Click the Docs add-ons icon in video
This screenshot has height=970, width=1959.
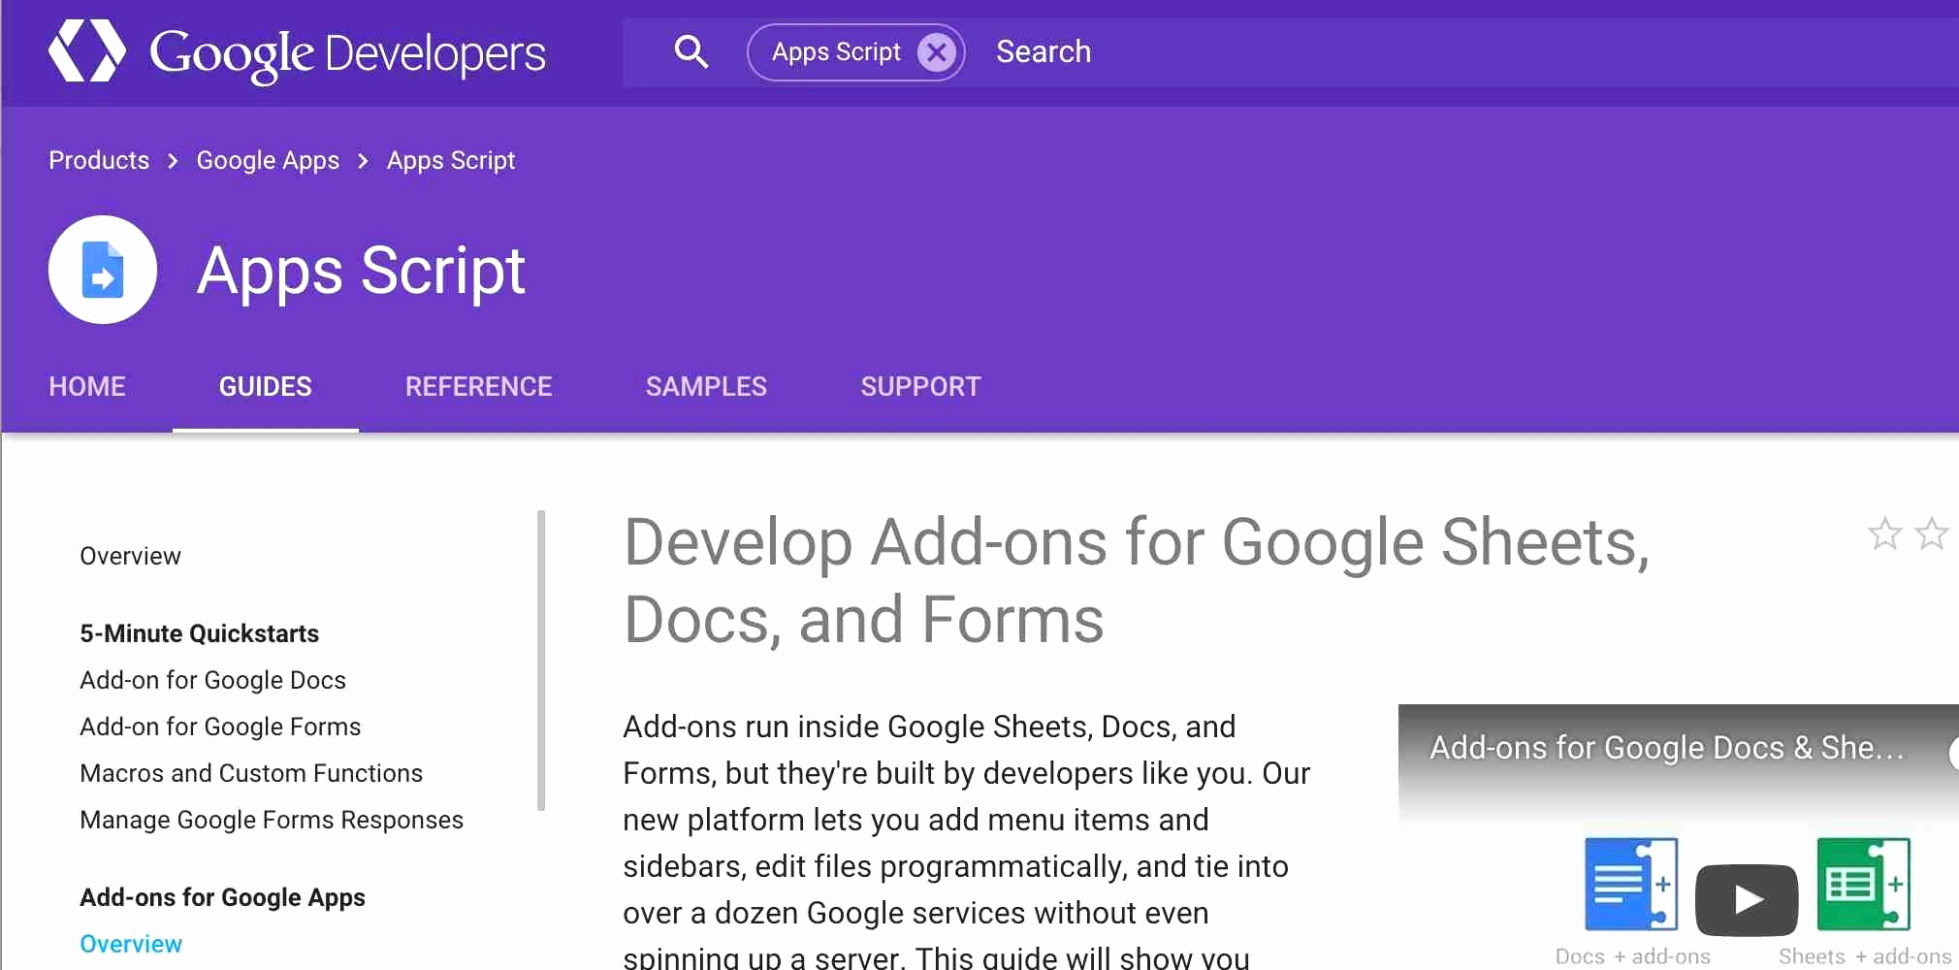1631,884
